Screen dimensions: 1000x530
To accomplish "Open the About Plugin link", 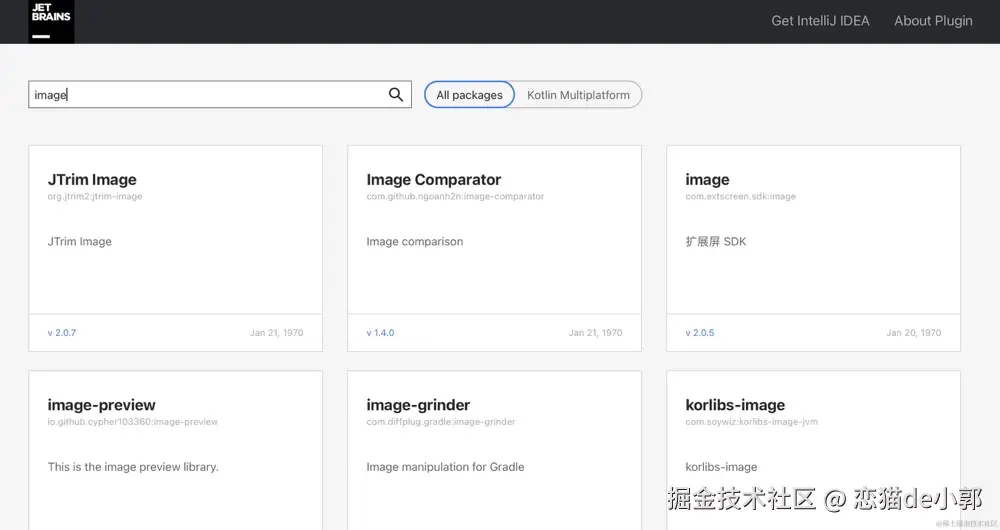I will click(x=933, y=21).
